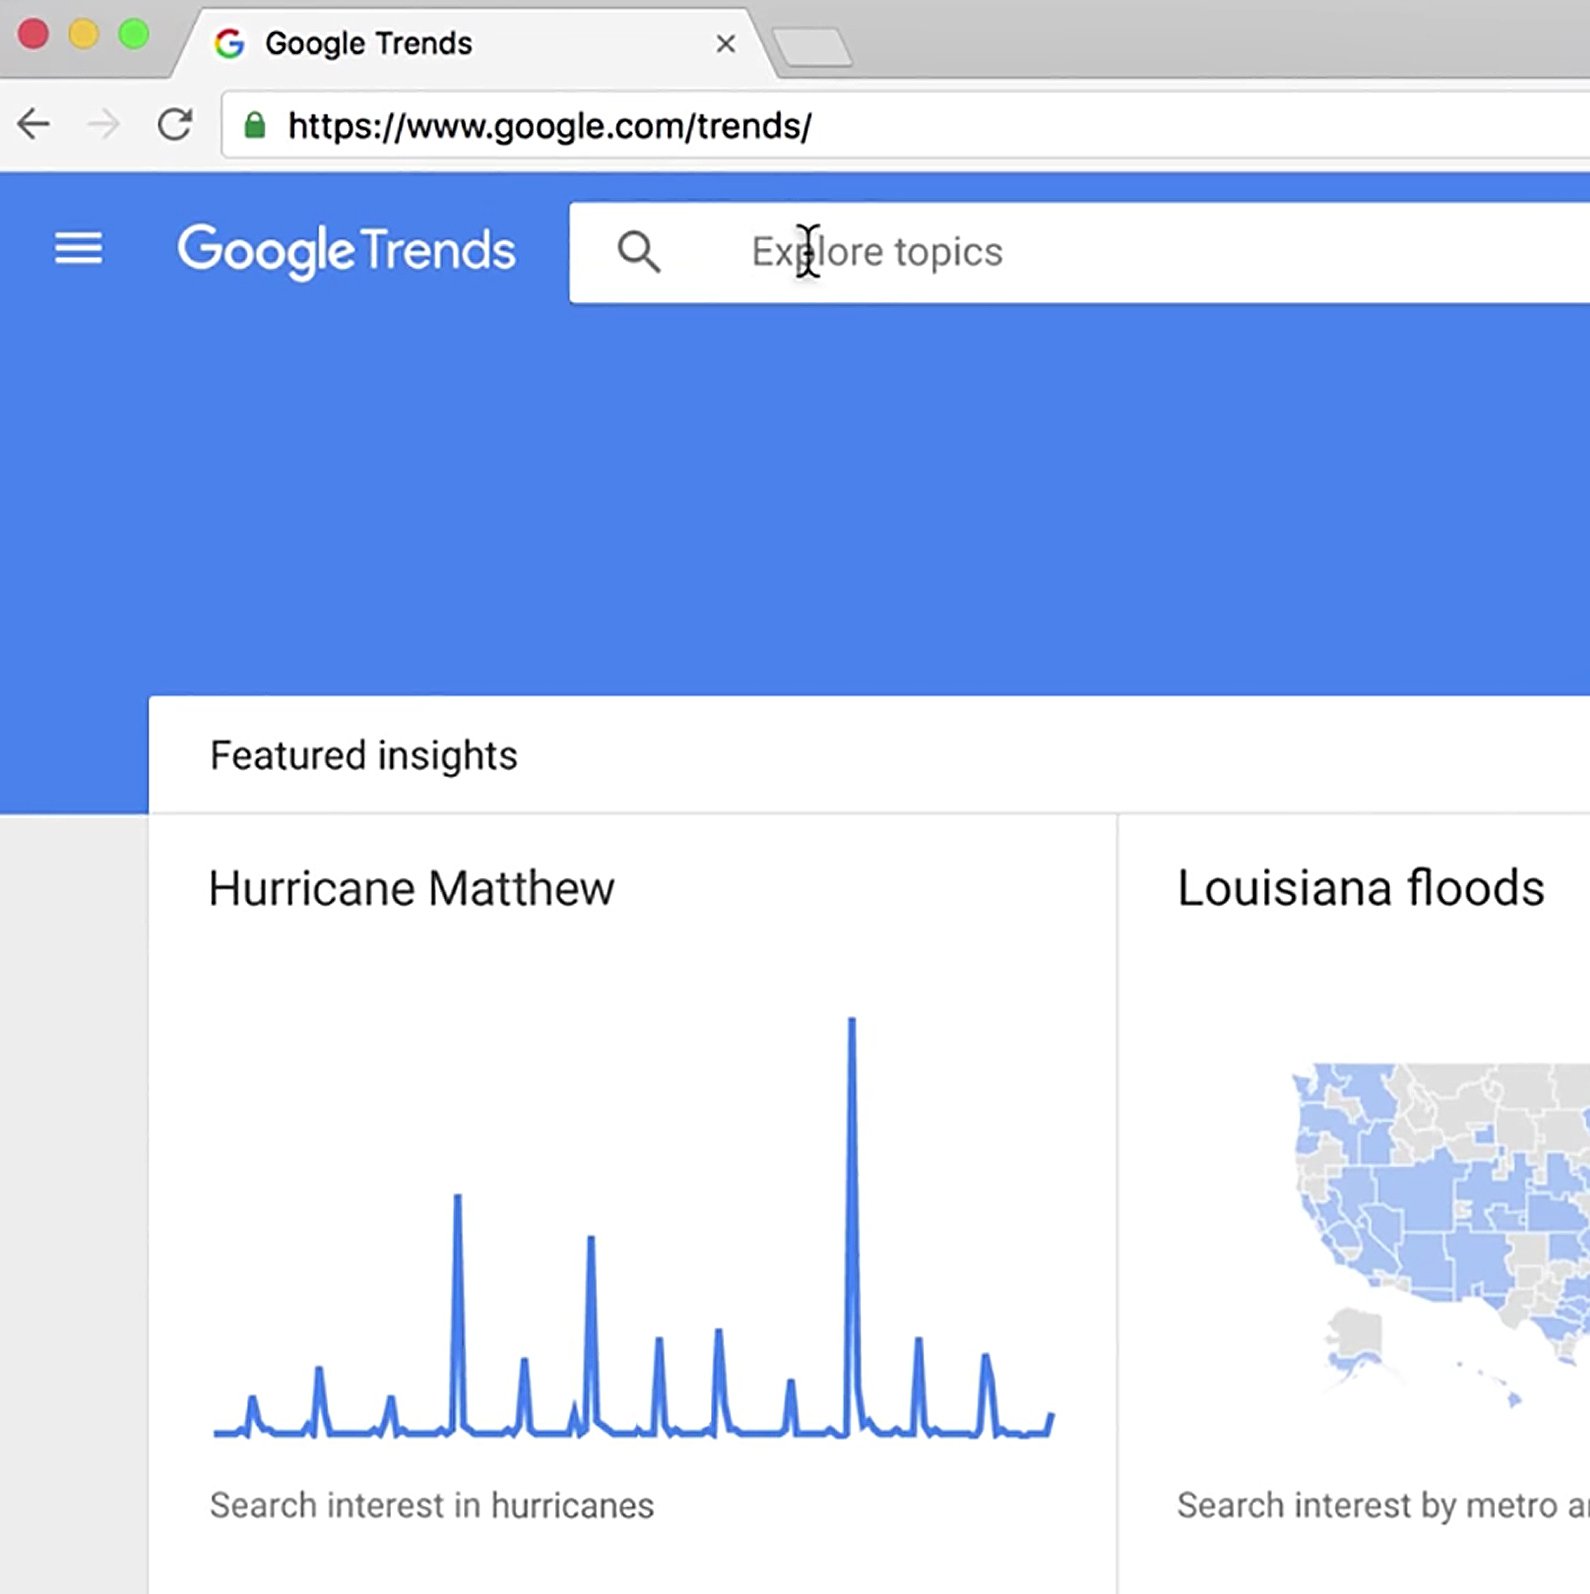The width and height of the screenshot is (1590, 1594).
Task: Click the Search interest in hurricanes caption
Action: coord(432,1505)
